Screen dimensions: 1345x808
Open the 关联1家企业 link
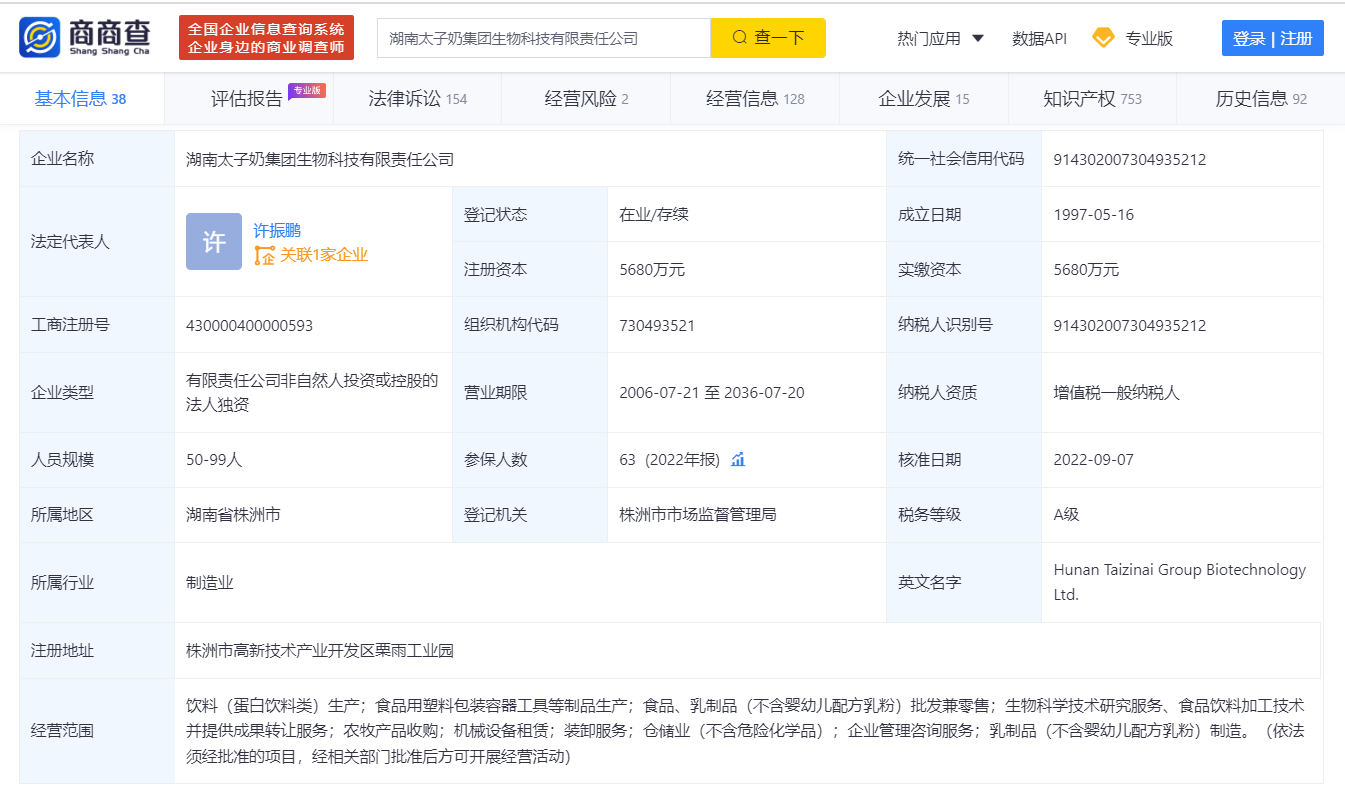coord(324,255)
